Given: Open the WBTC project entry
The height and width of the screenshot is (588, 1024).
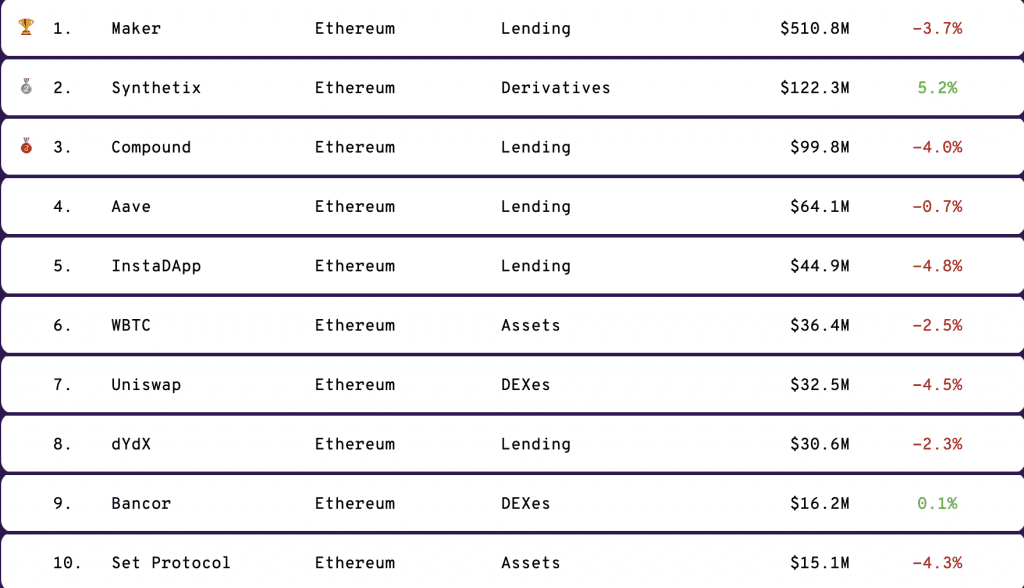Looking at the screenshot, I should pos(131,325).
